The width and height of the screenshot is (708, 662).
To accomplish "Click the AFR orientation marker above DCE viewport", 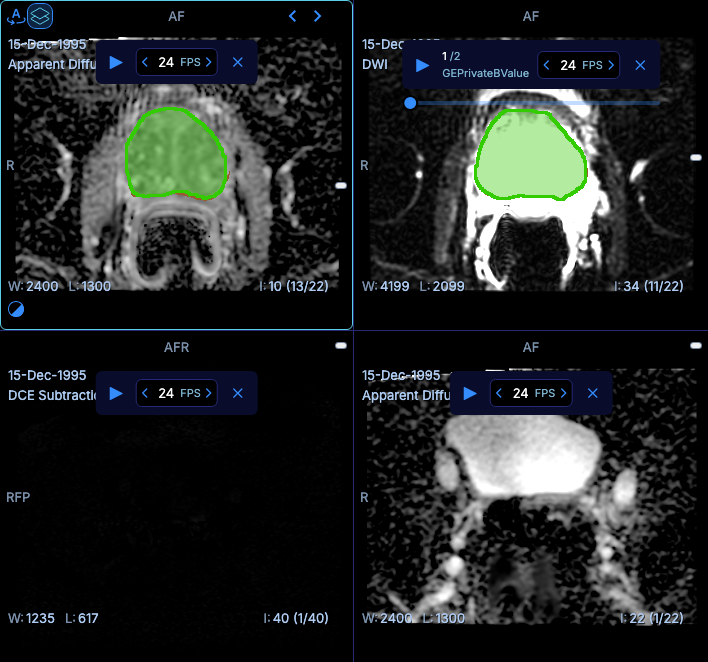I will pos(177,347).
